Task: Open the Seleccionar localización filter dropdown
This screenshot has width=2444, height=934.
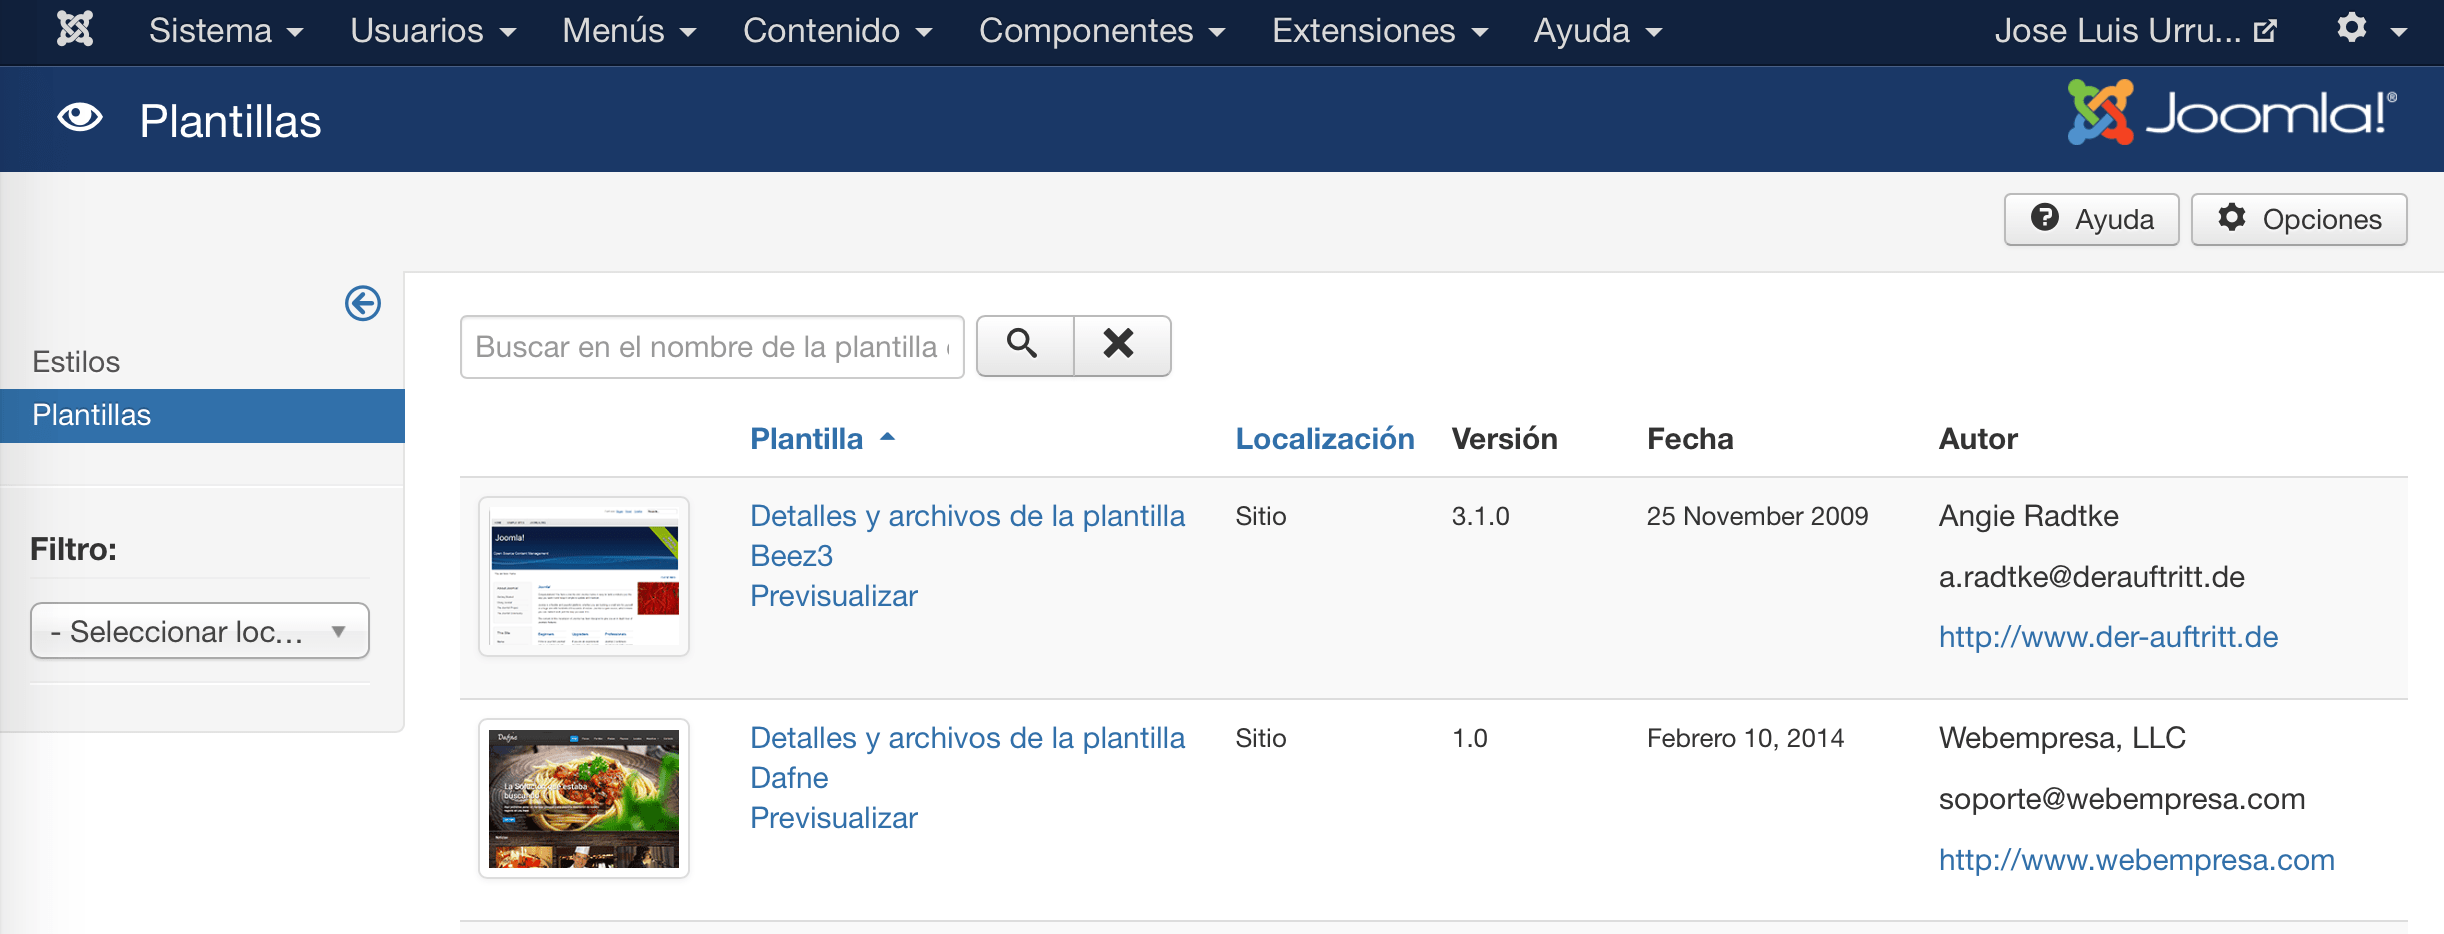Action: point(200,631)
